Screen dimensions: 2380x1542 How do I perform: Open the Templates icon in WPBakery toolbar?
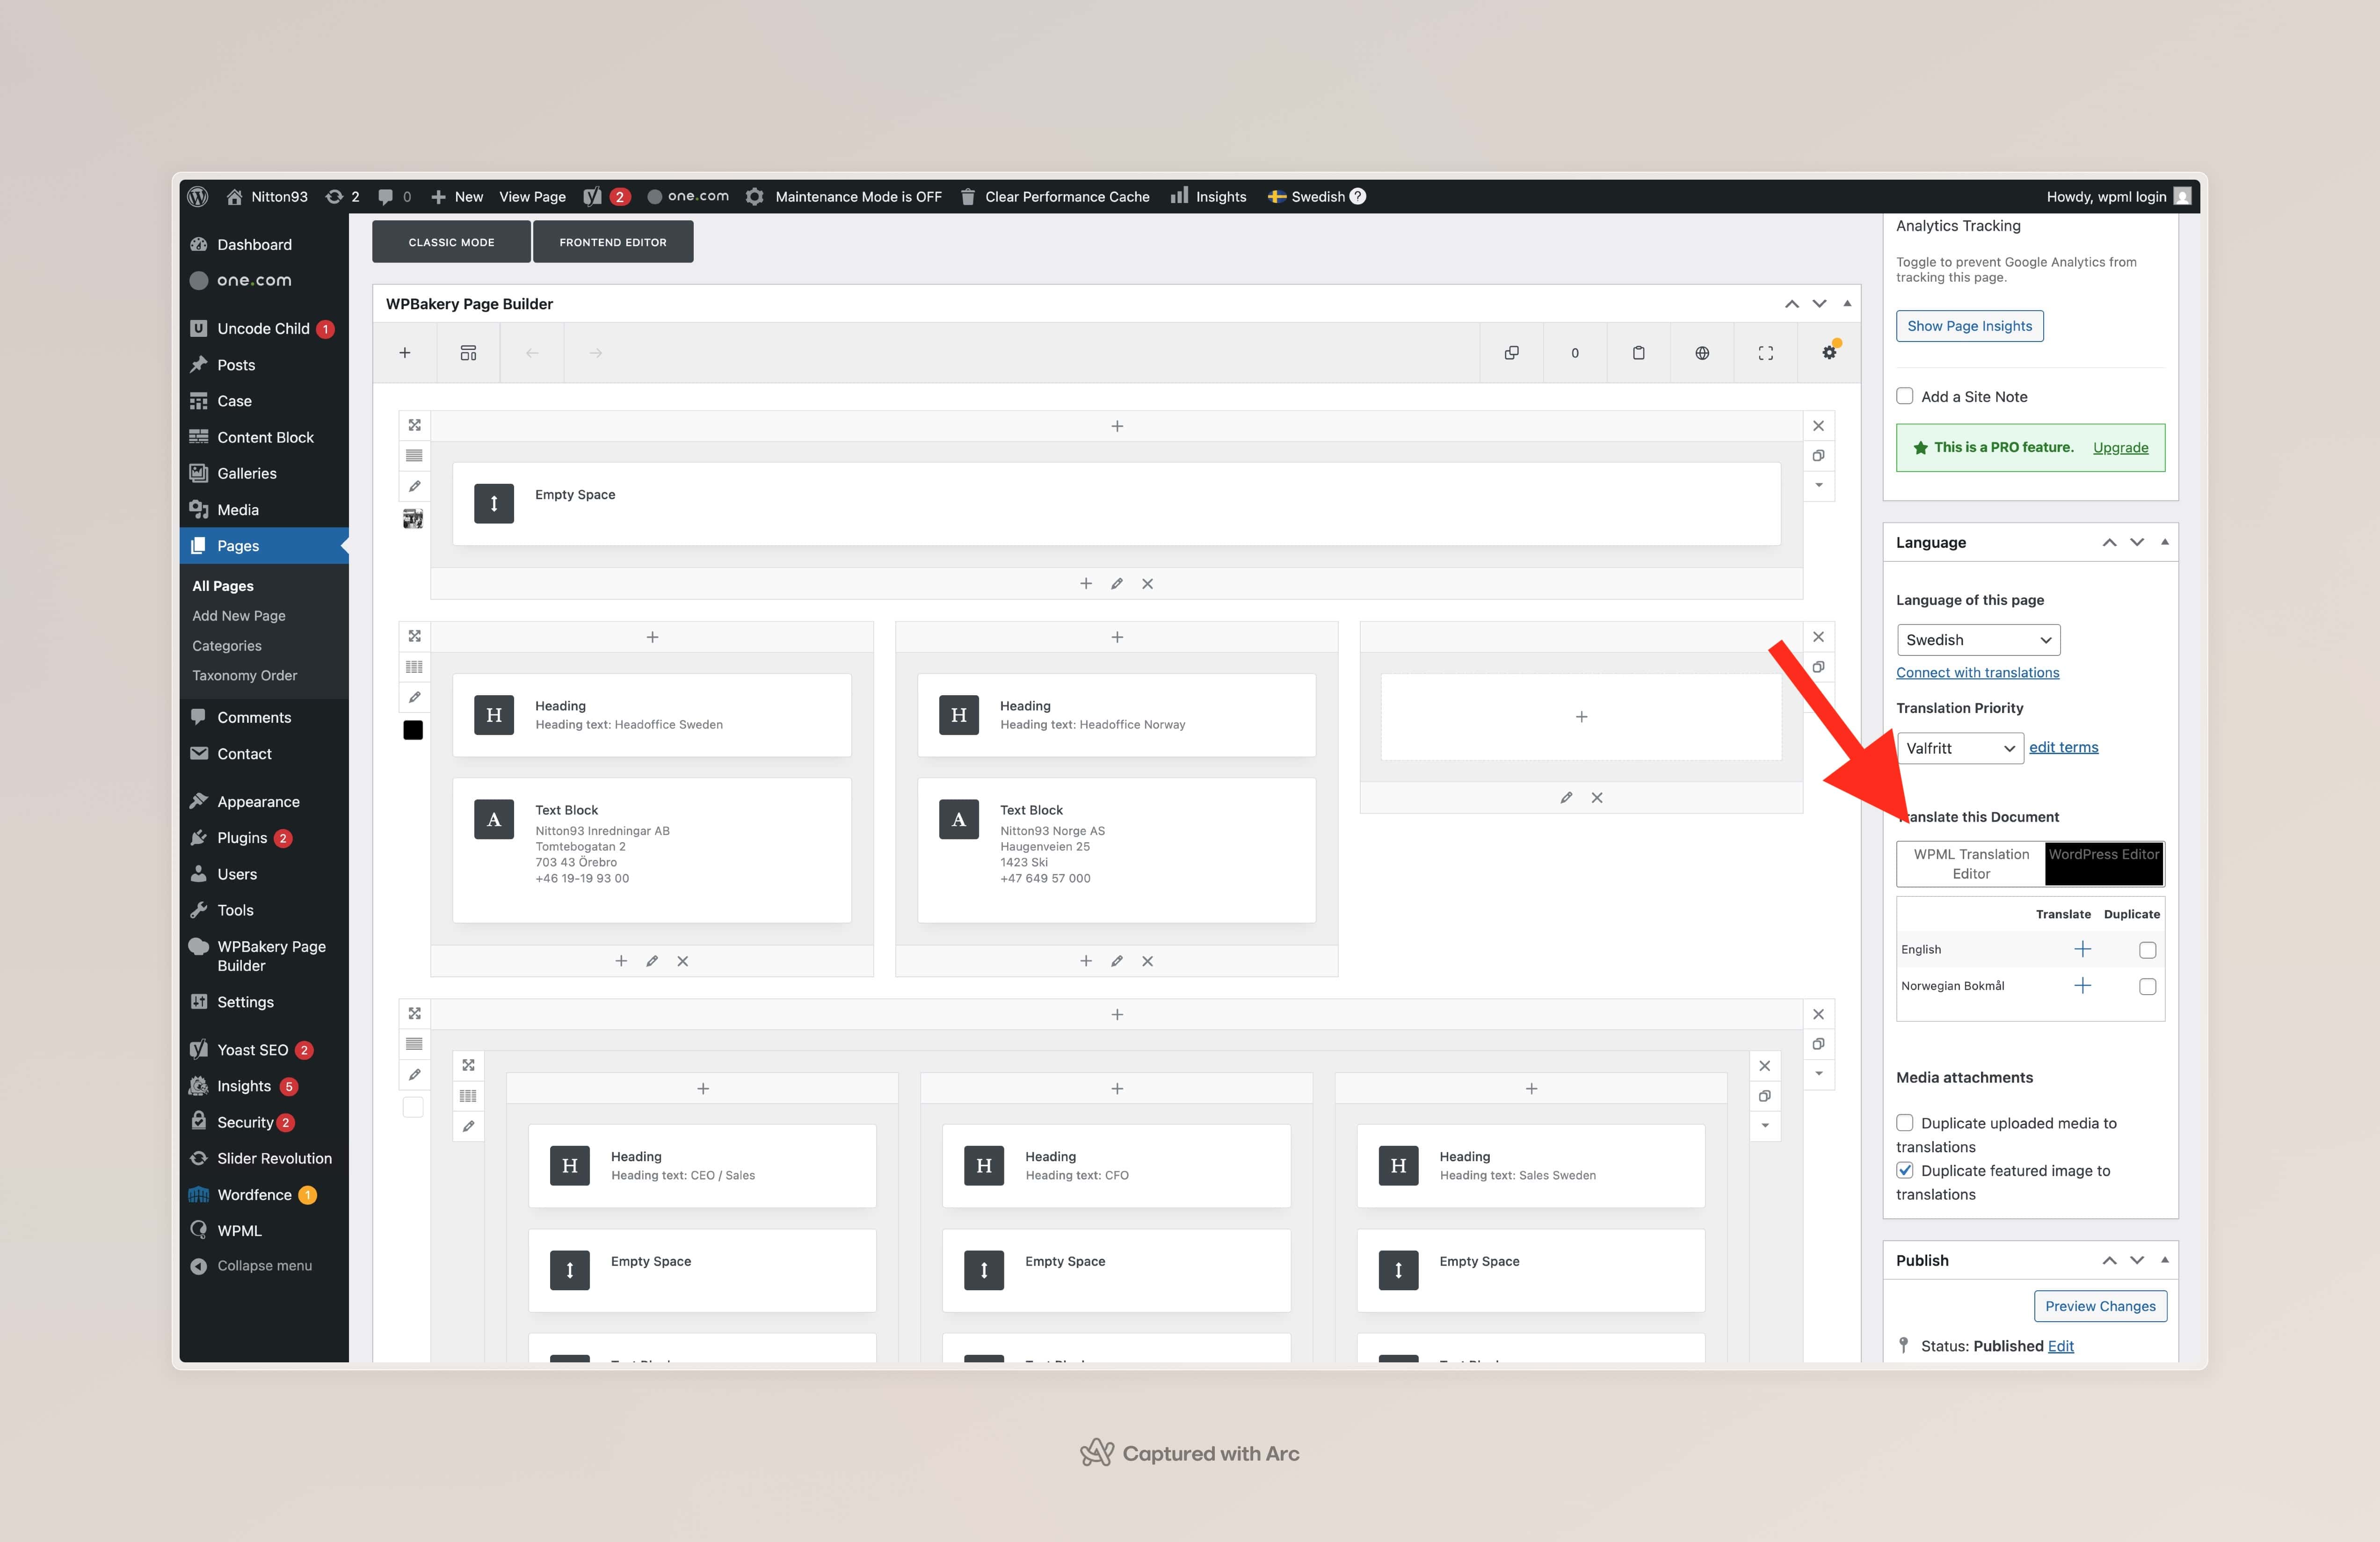(x=468, y=353)
